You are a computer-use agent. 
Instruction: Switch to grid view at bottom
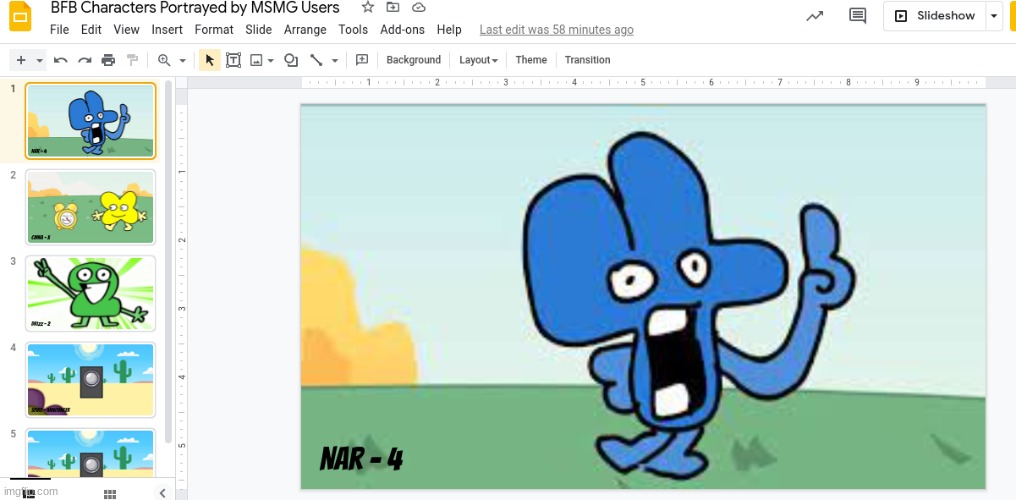(110, 494)
